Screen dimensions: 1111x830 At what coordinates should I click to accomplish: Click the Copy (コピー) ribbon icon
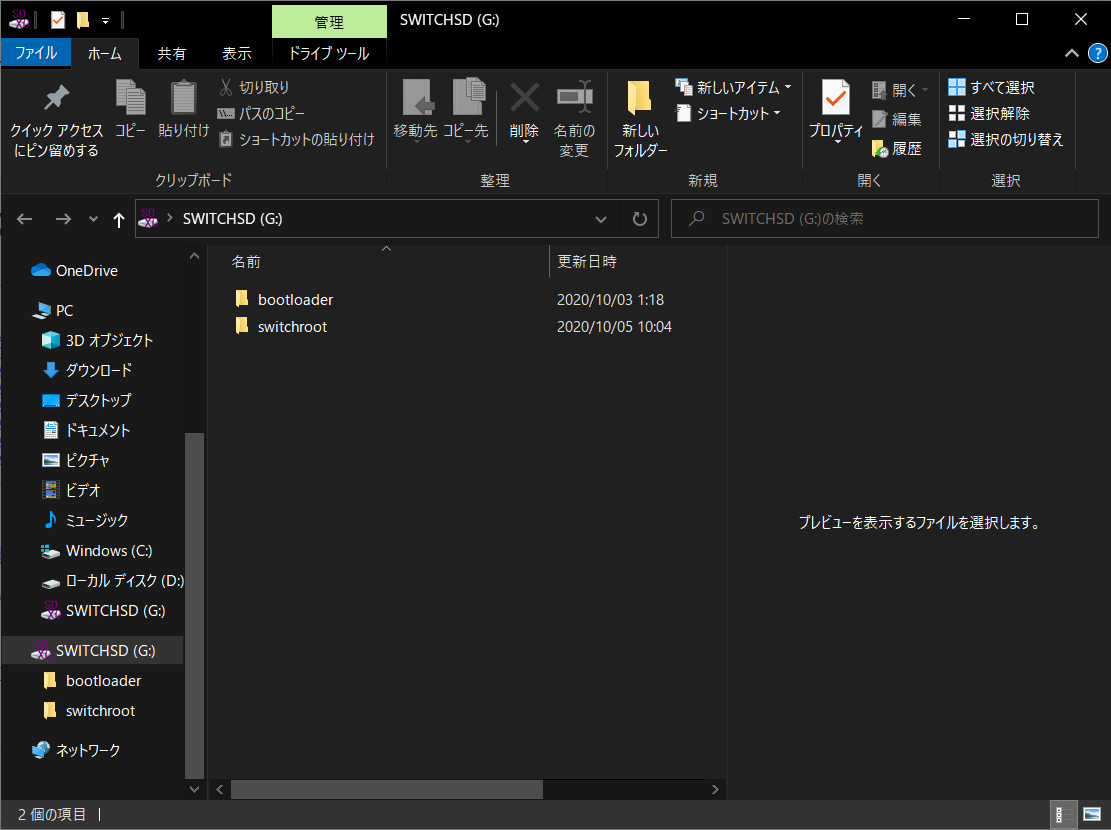[x=130, y=97]
